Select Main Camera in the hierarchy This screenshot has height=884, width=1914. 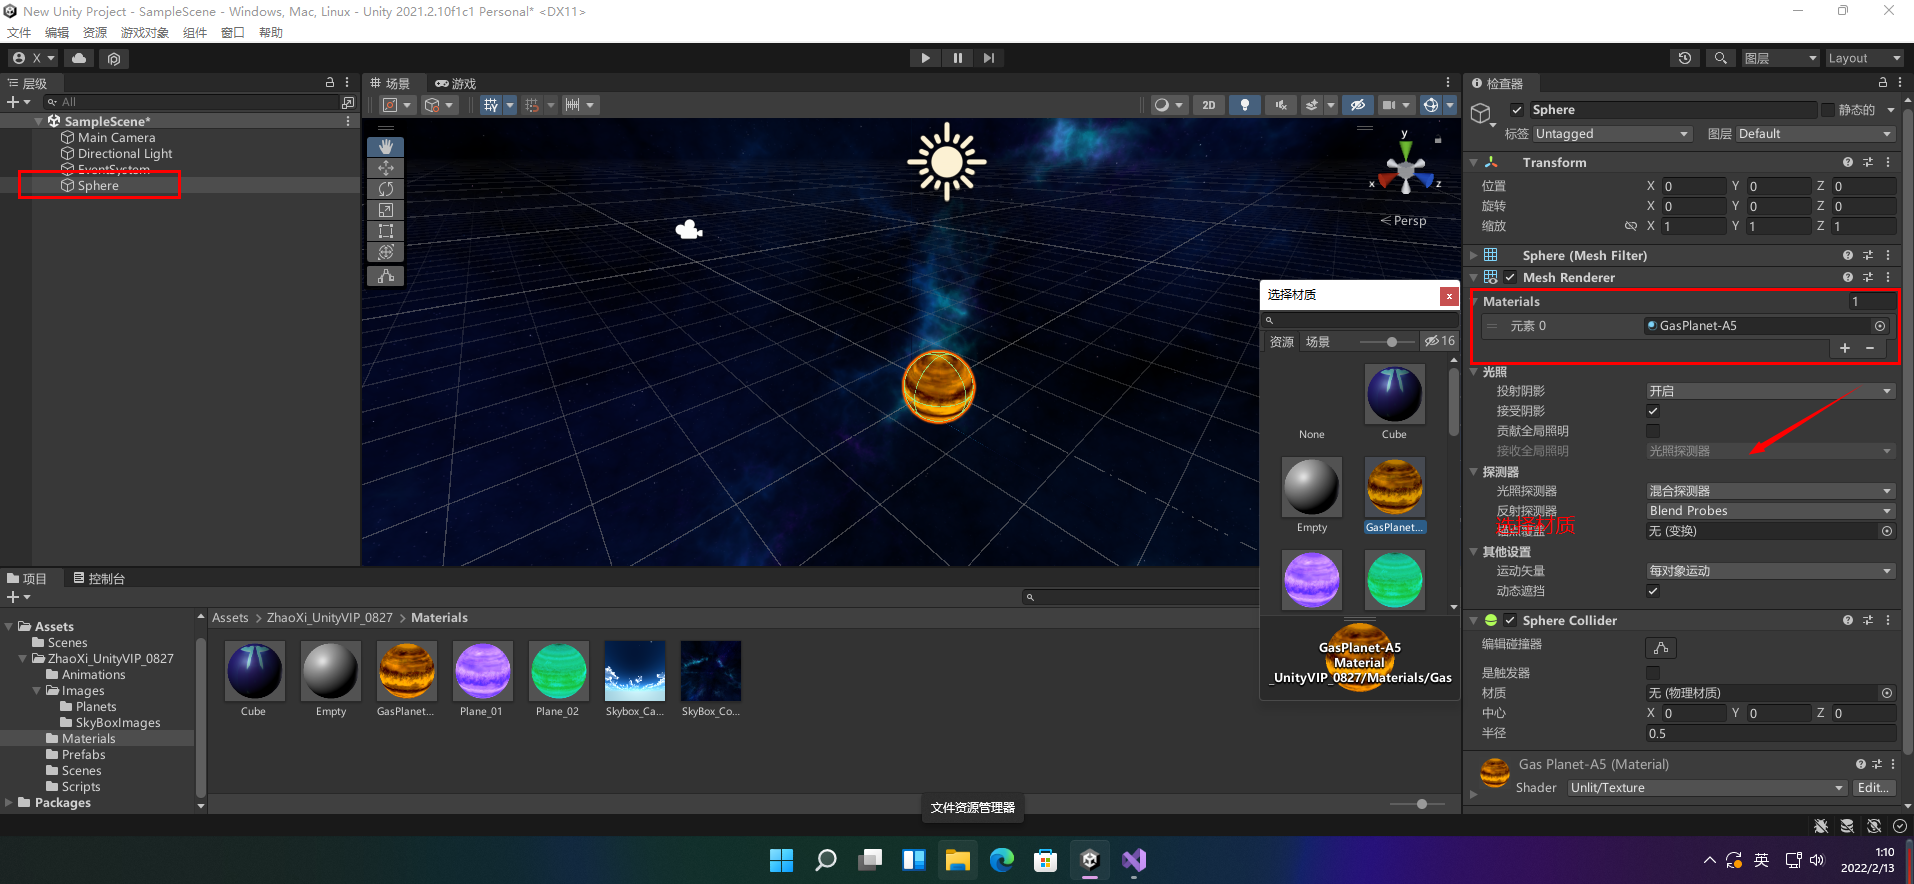pyautogui.click(x=116, y=138)
